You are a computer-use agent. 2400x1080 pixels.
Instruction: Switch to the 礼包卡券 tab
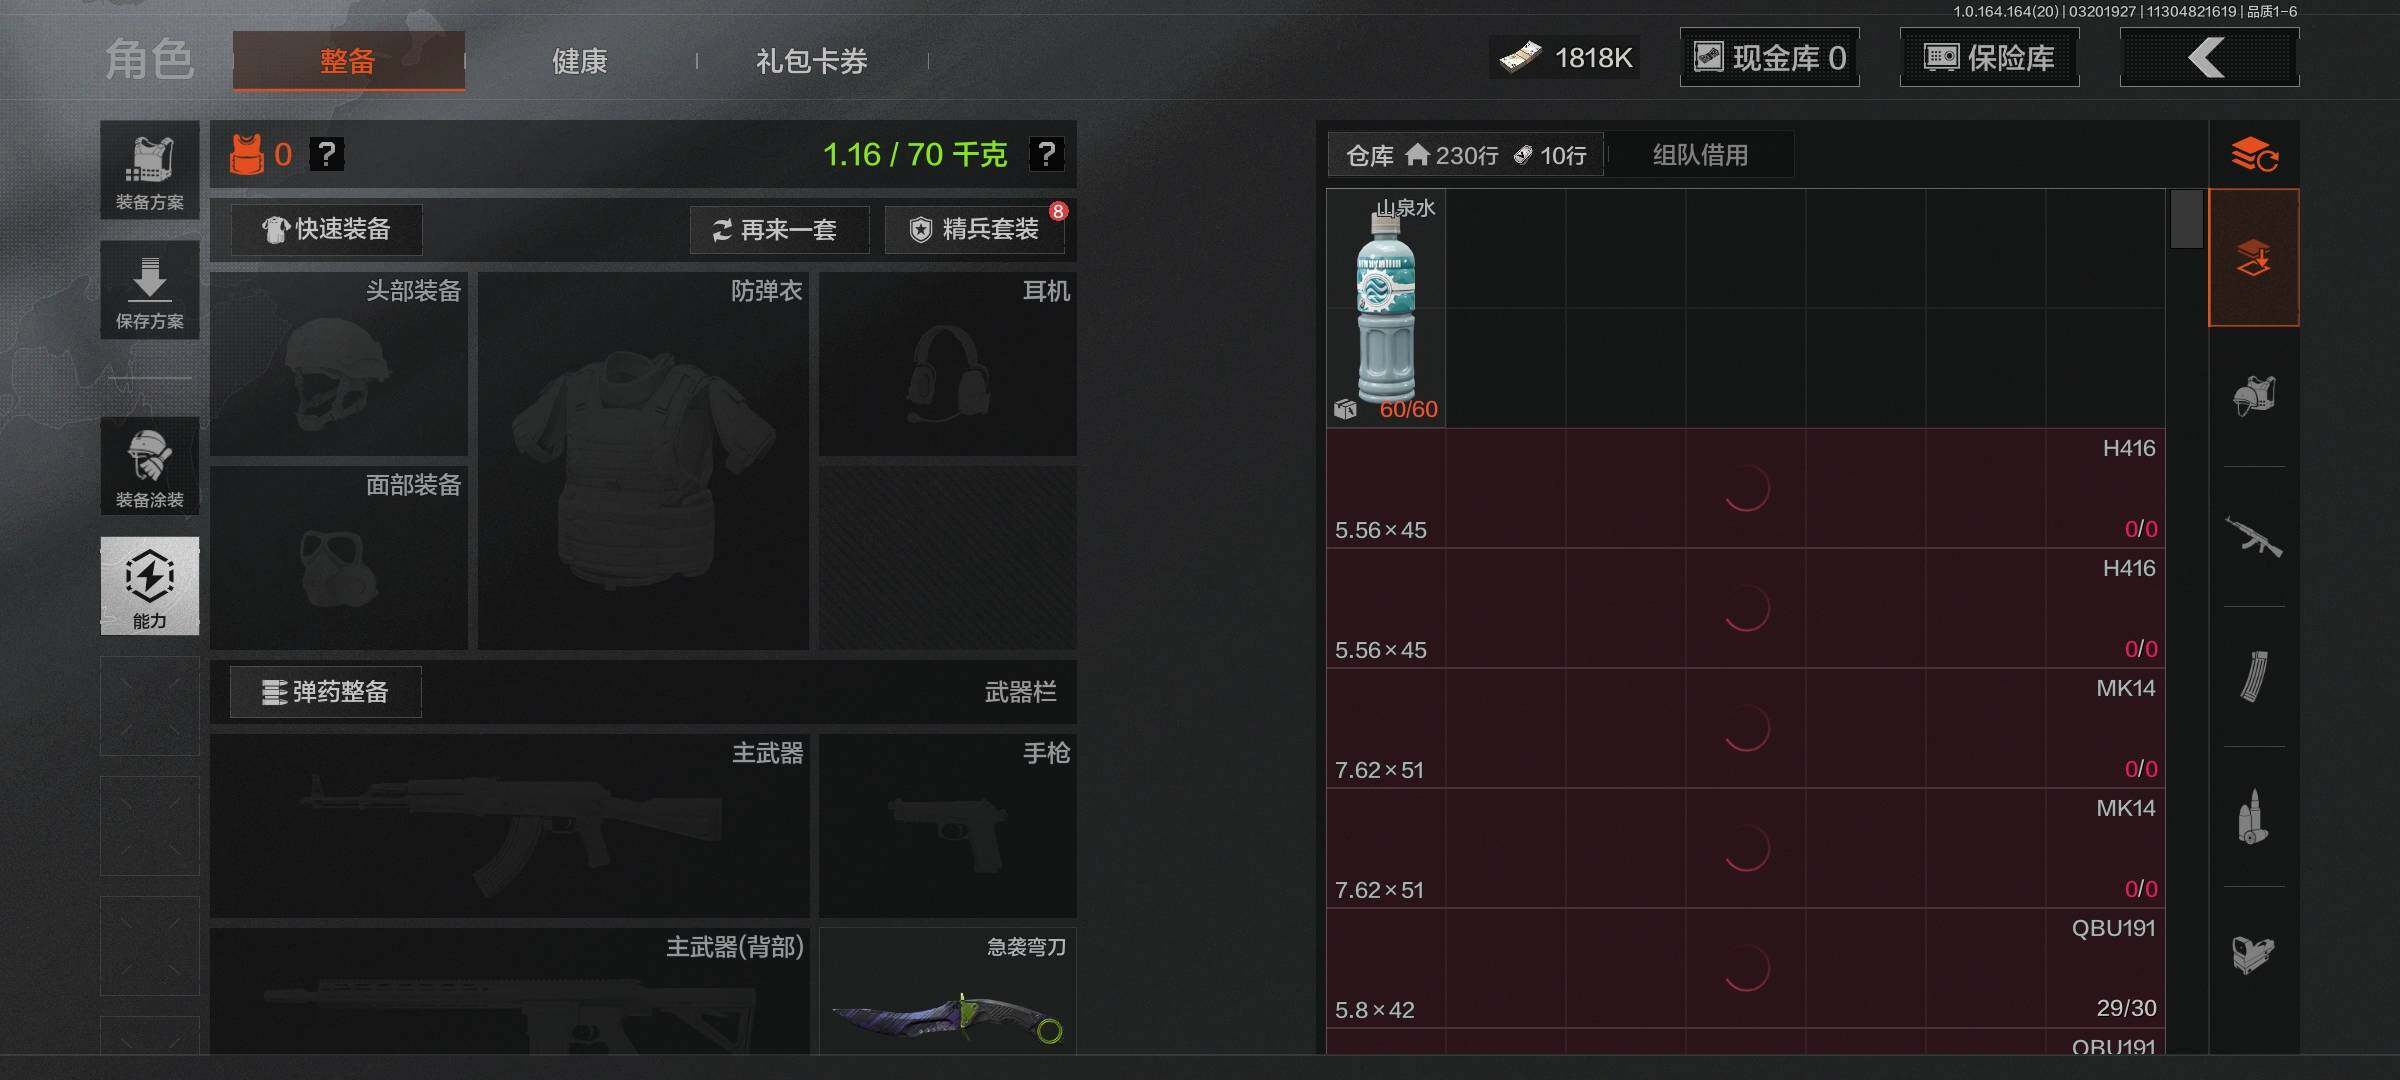point(812,61)
